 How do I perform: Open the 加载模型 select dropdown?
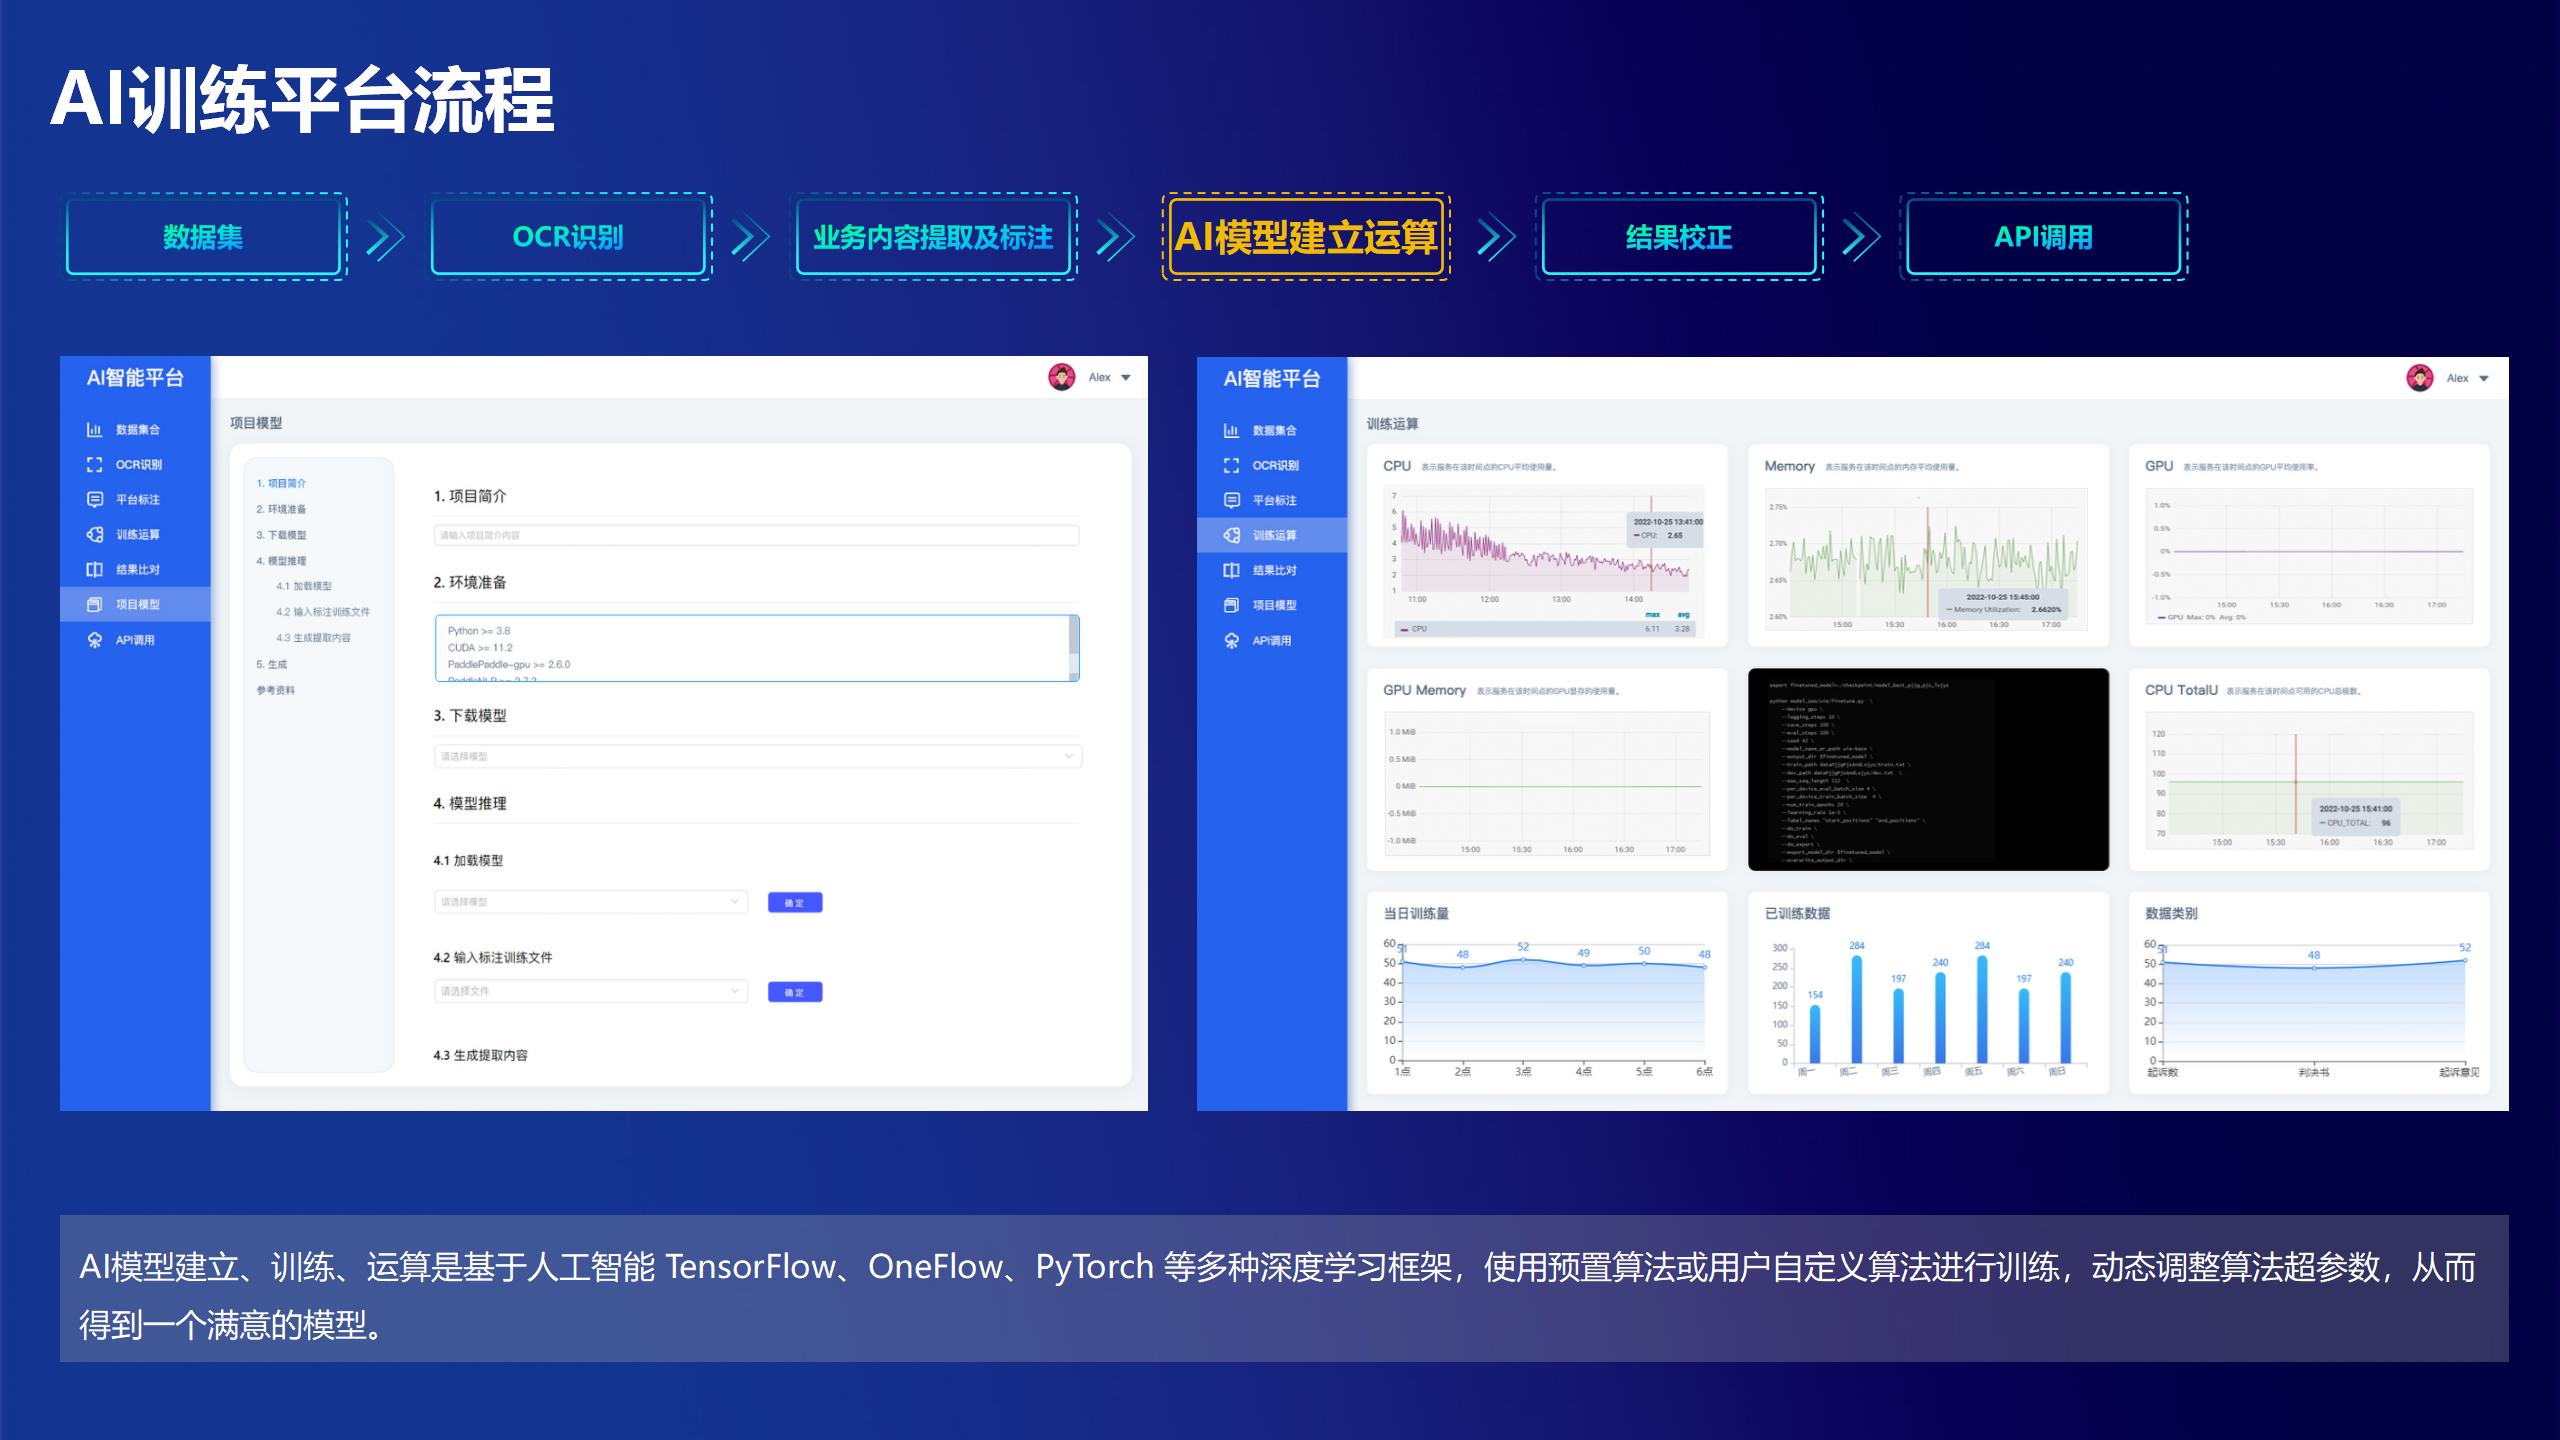pos(590,902)
